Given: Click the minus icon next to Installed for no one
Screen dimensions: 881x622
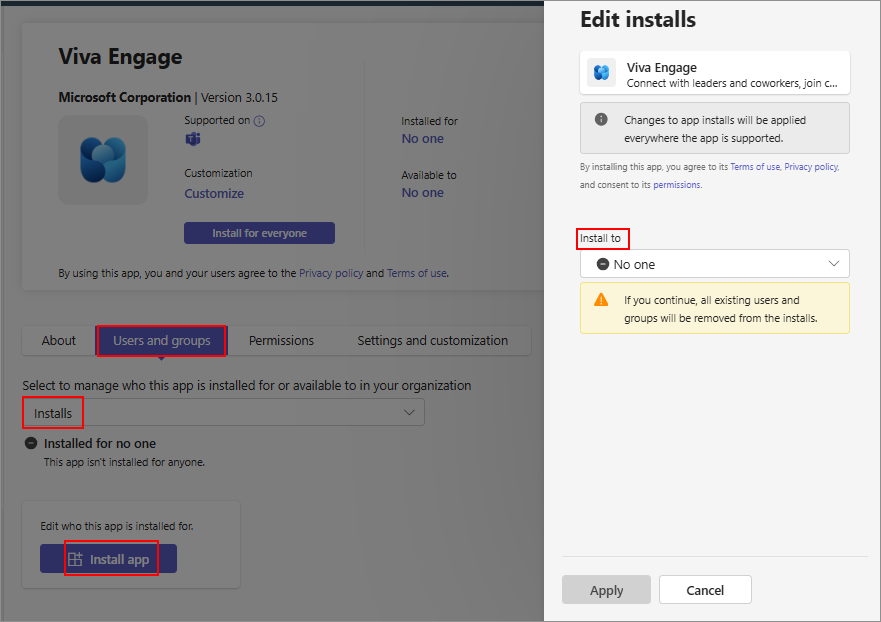Looking at the screenshot, I should (x=31, y=443).
